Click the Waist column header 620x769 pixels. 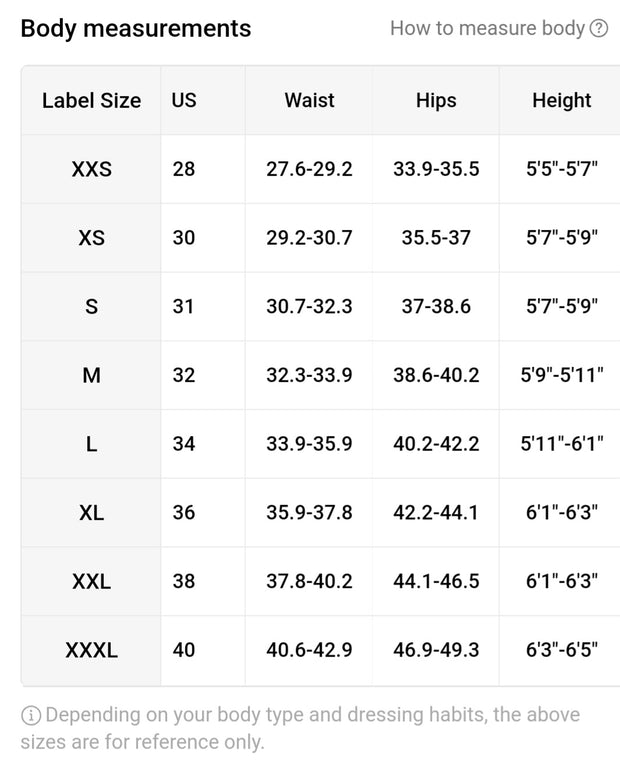pos(309,101)
